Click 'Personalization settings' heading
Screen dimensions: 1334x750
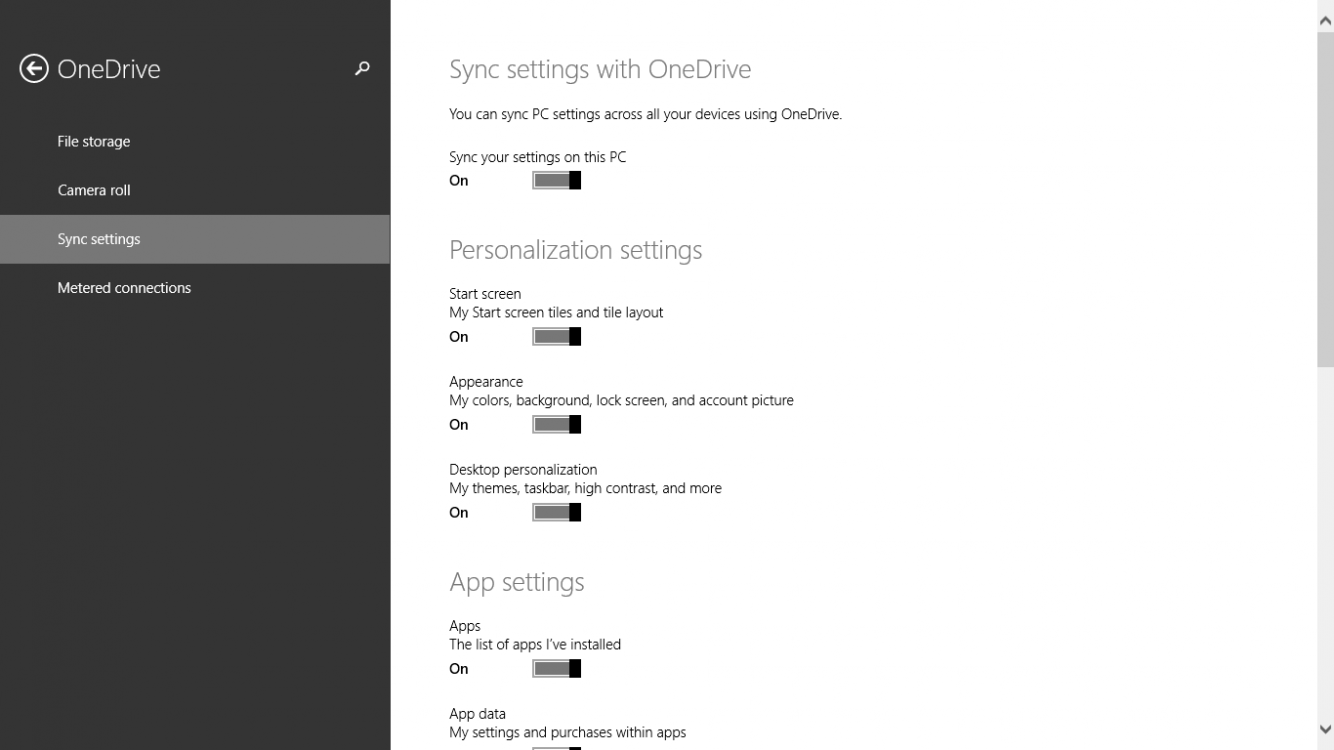click(576, 250)
